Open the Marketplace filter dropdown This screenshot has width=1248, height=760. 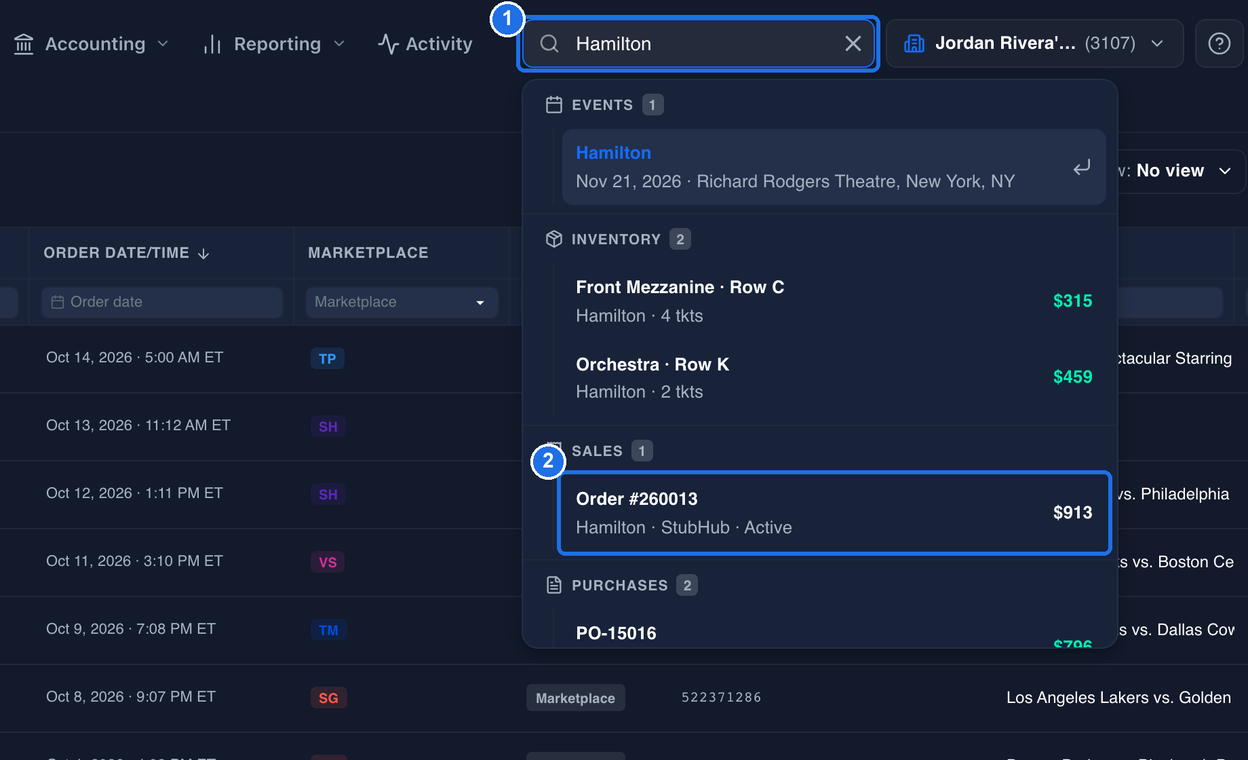point(402,302)
